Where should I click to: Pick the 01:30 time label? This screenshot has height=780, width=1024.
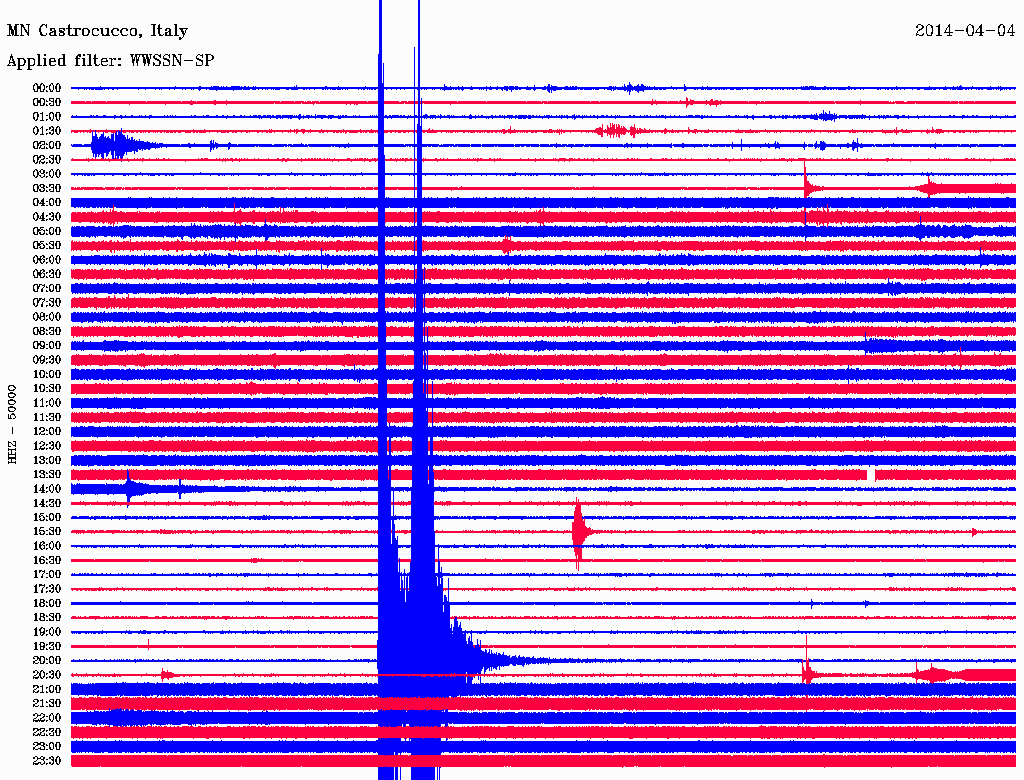tap(47, 131)
